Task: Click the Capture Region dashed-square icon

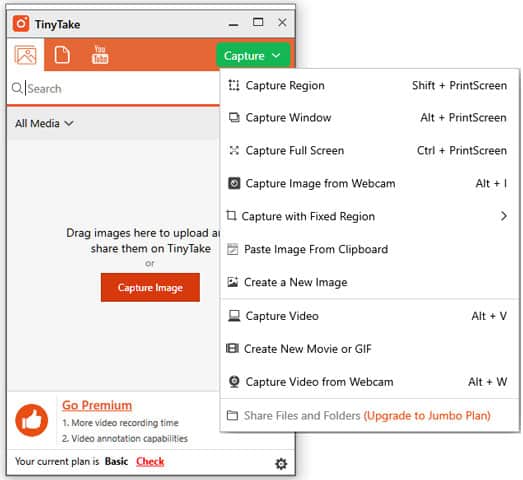Action: [x=234, y=85]
